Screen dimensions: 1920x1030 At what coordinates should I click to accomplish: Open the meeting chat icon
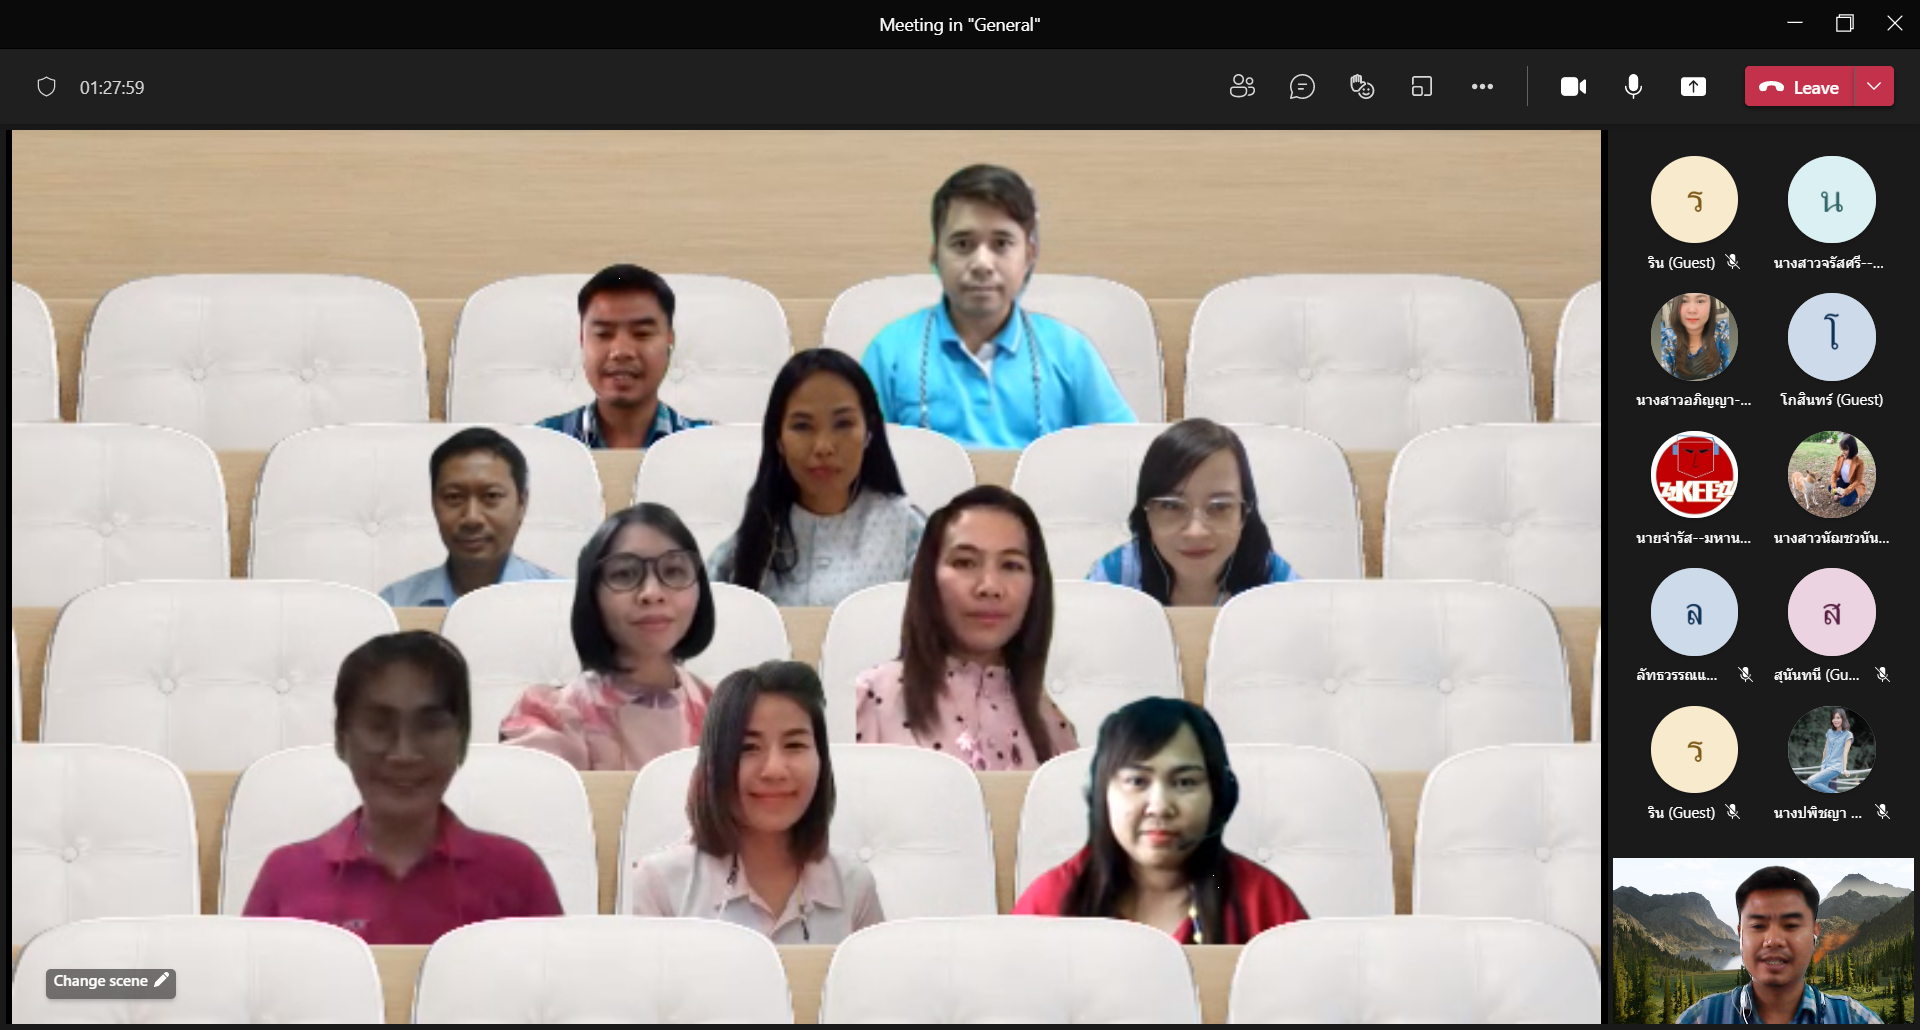(x=1302, y=87)
